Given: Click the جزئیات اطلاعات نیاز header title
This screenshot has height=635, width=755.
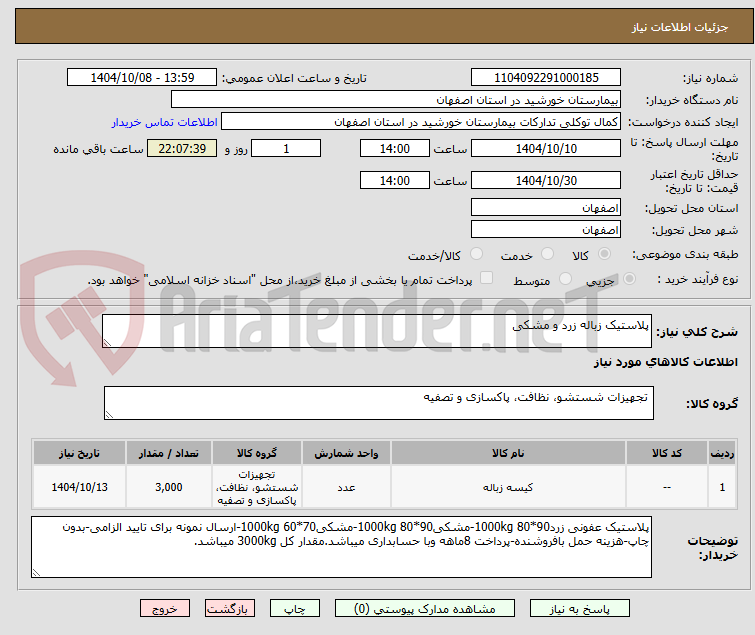Looking at the screenshot, I should coord(680,27).
